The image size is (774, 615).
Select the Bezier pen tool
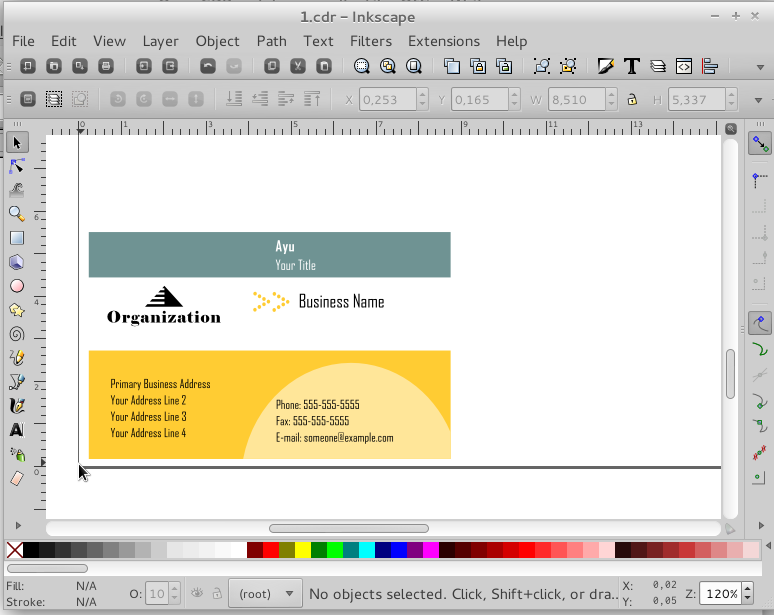pos(17,382)
